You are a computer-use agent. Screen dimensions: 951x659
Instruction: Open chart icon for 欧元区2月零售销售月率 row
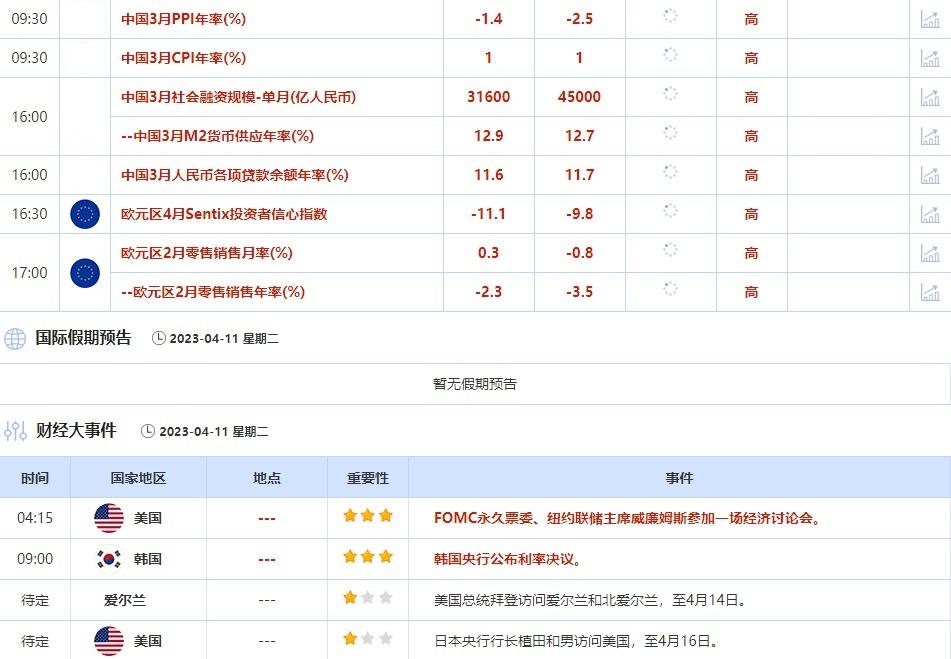(x=930, y=253)
